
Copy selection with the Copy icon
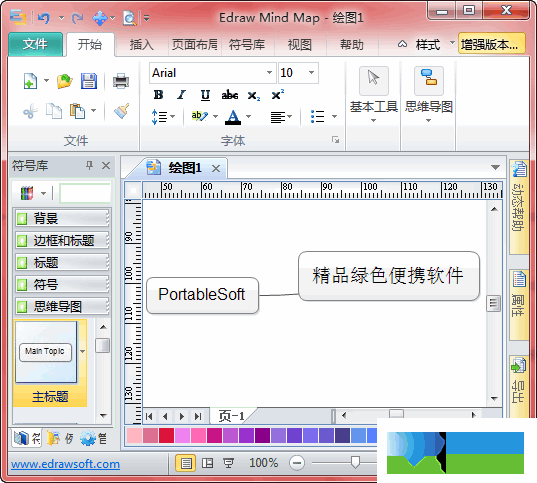54,111
